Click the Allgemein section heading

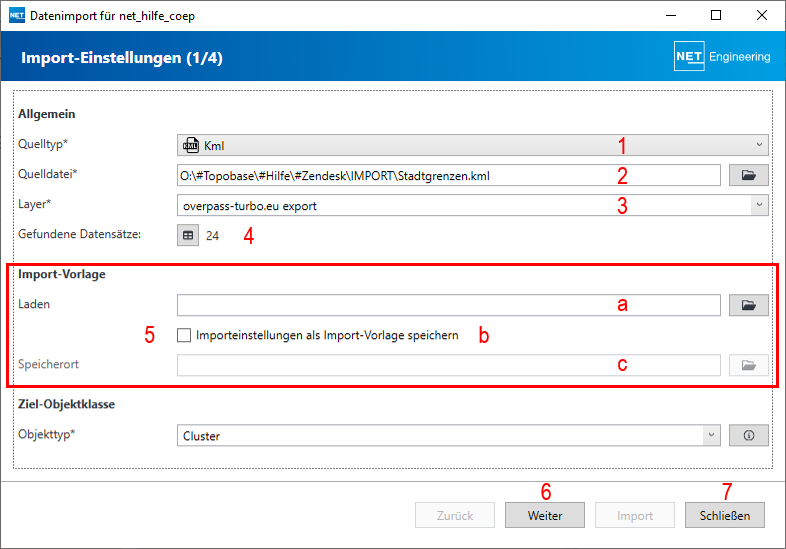click(x=47, y=114)
